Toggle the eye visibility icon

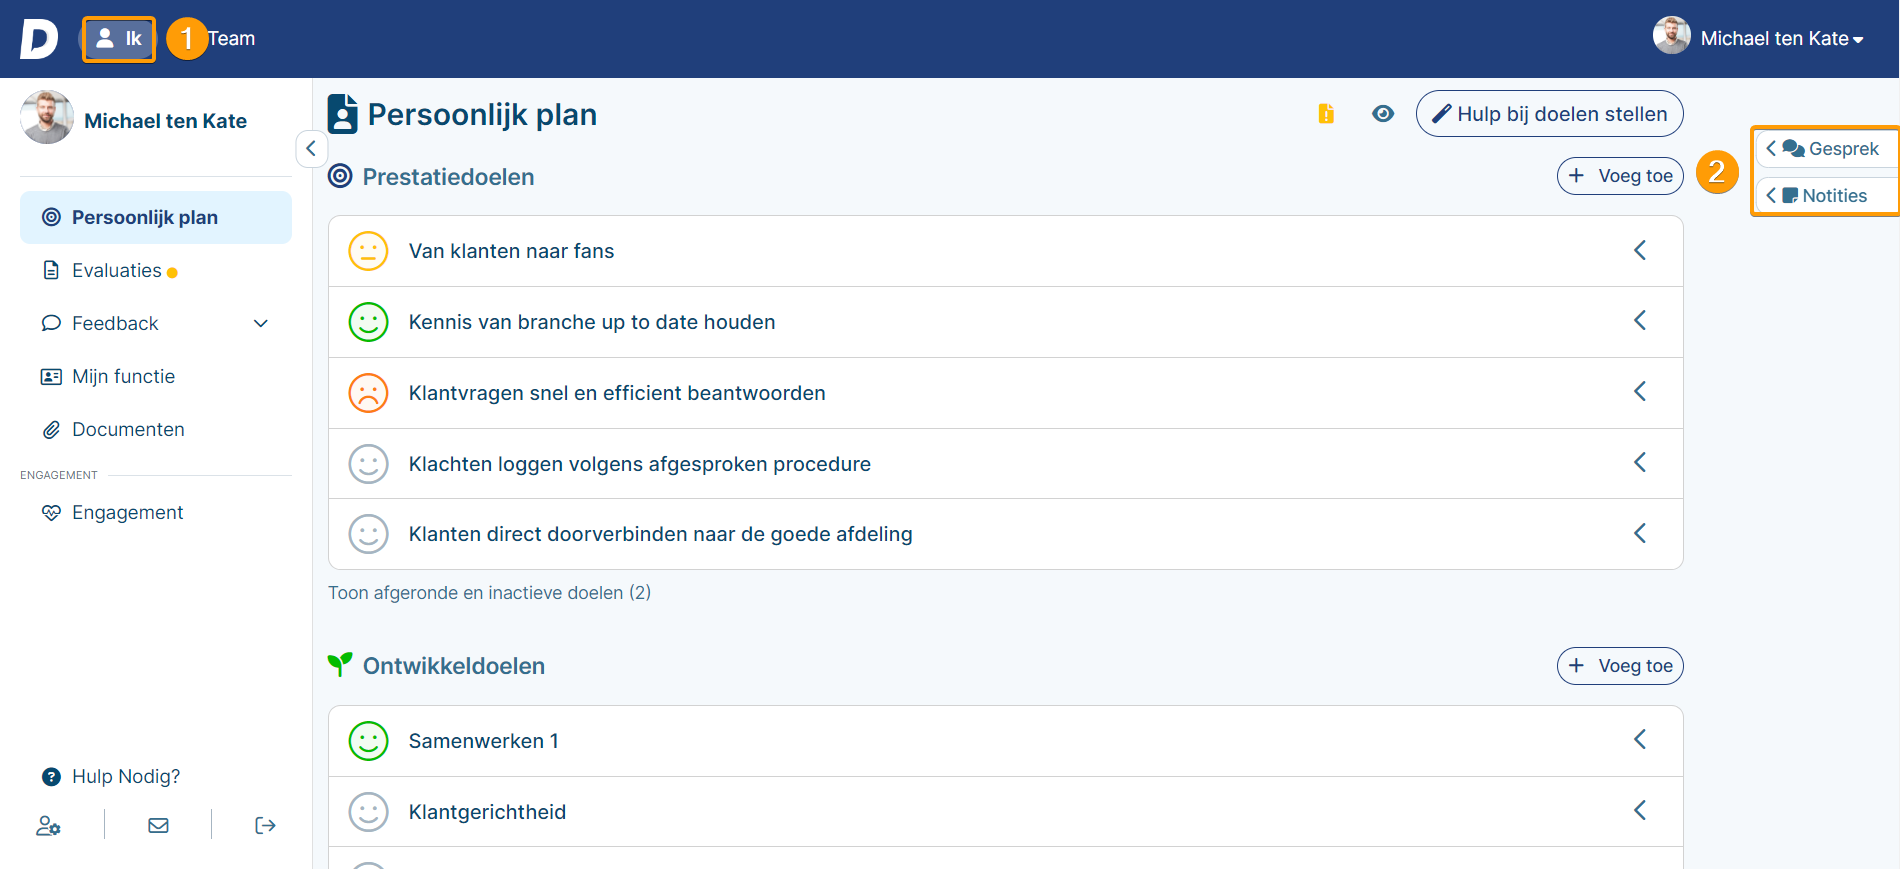[x=1383, y=114]
